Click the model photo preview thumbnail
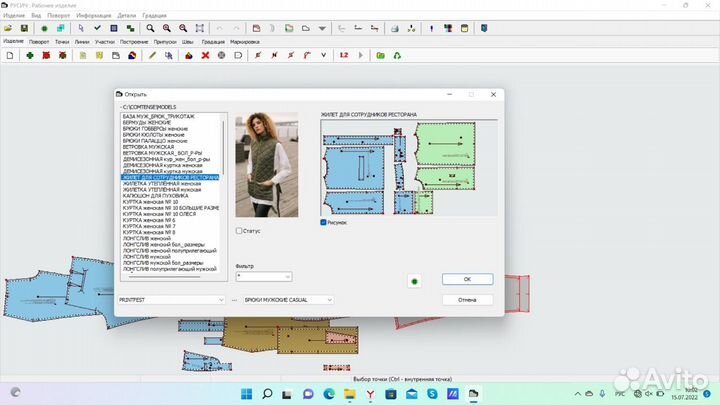Image resolution: width=720 pixels, height=405 pixels. [x=267, y=165]
